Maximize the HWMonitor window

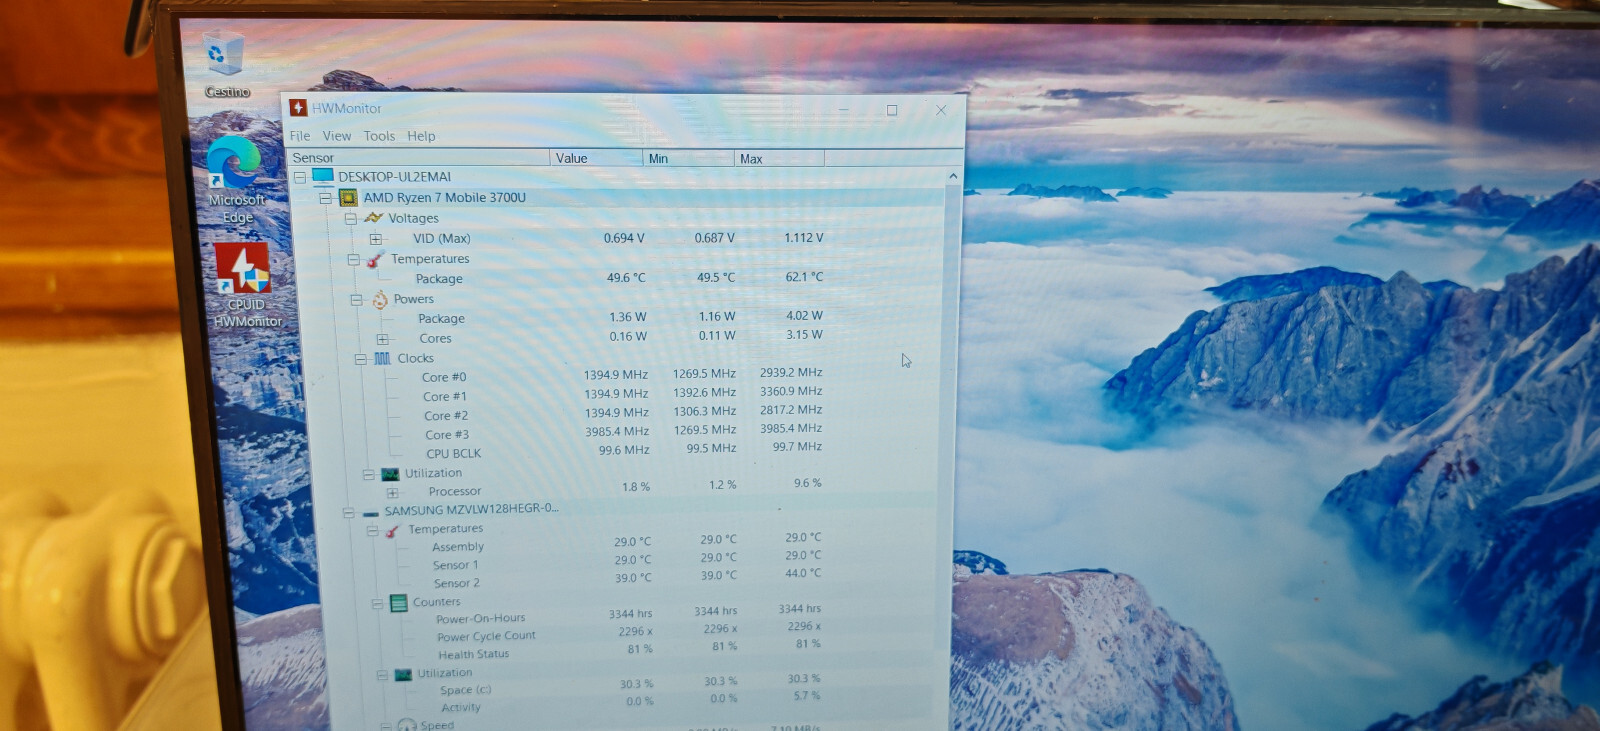[x=892, y=110]
